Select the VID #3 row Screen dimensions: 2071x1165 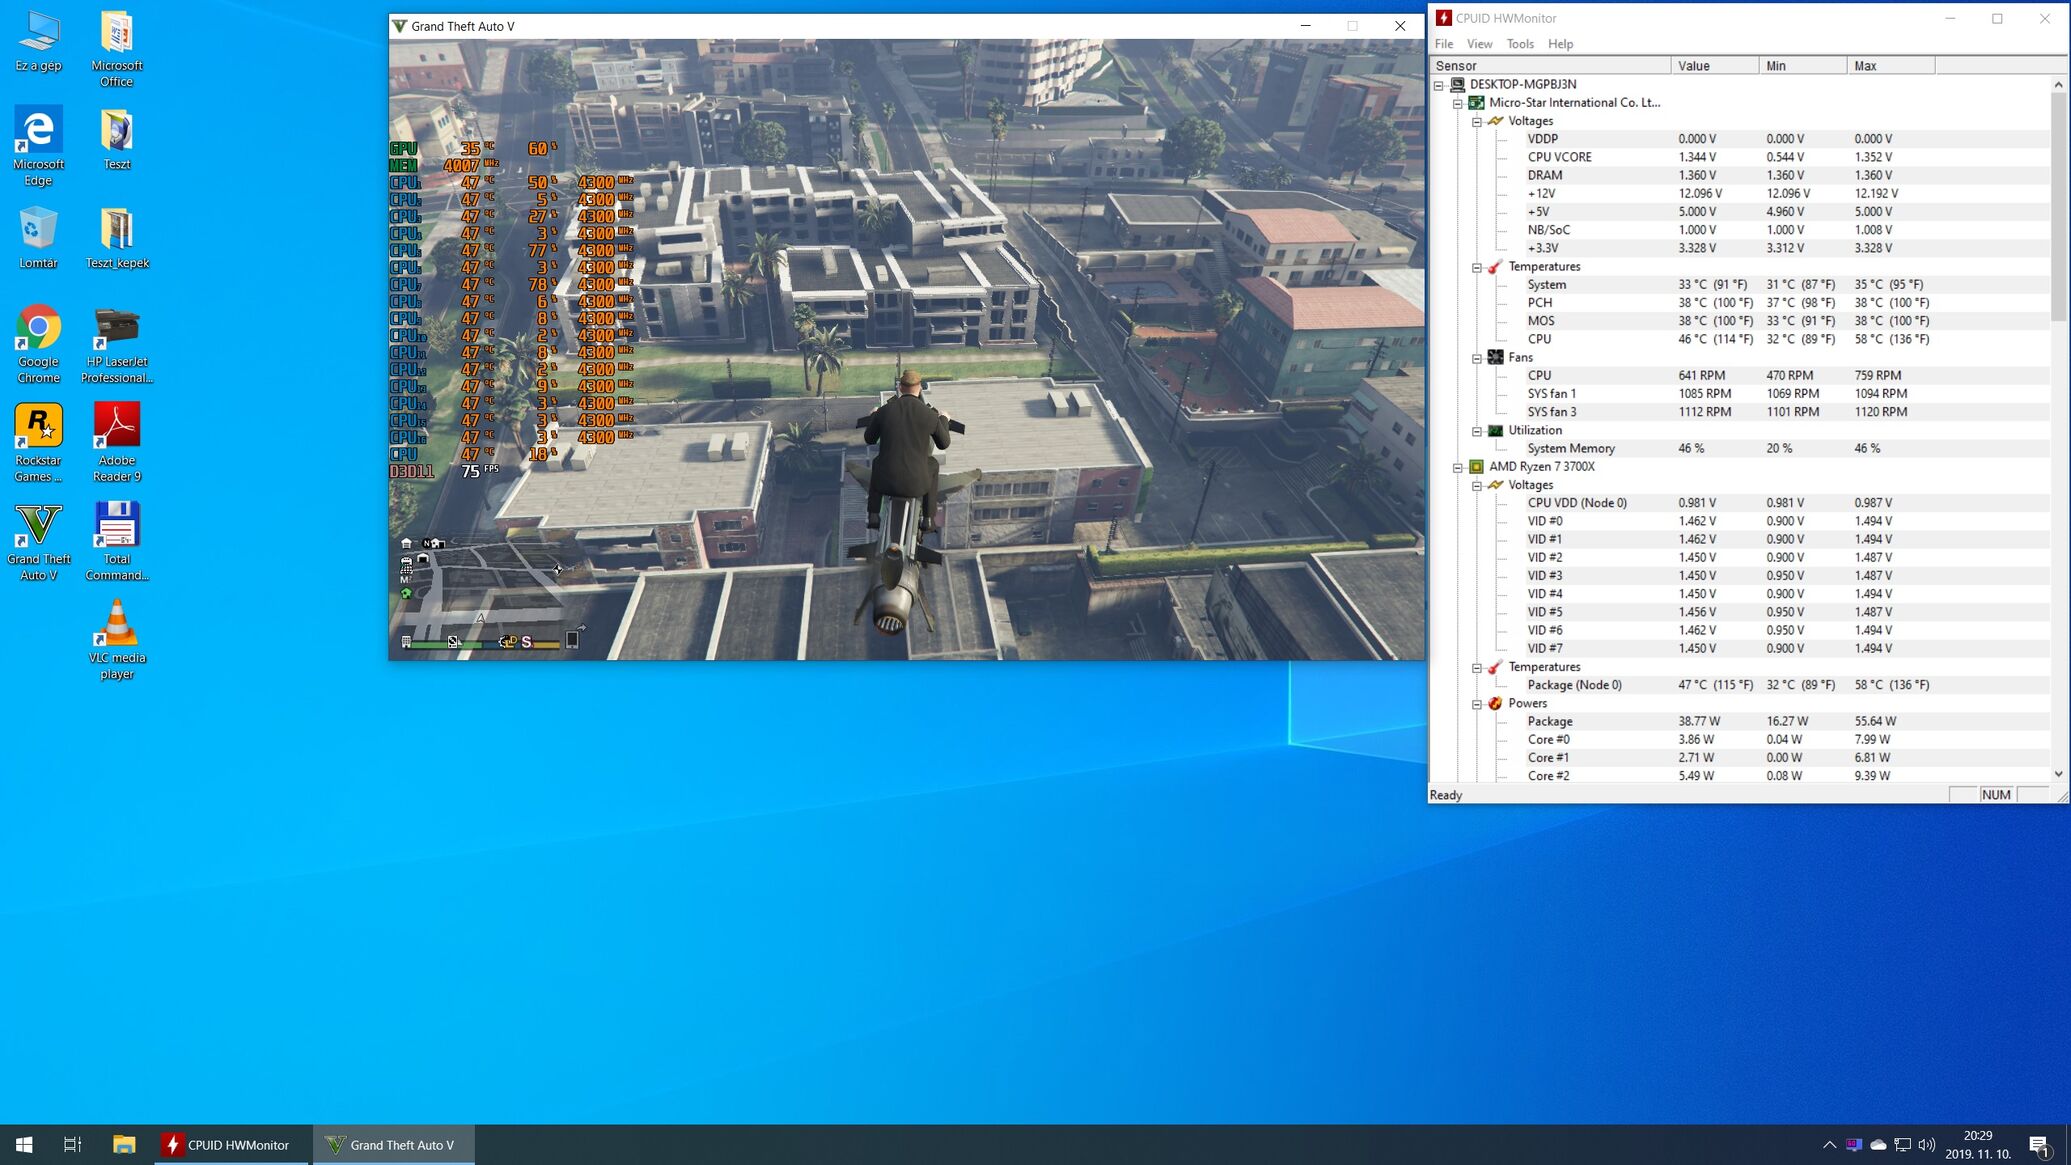1740,576
